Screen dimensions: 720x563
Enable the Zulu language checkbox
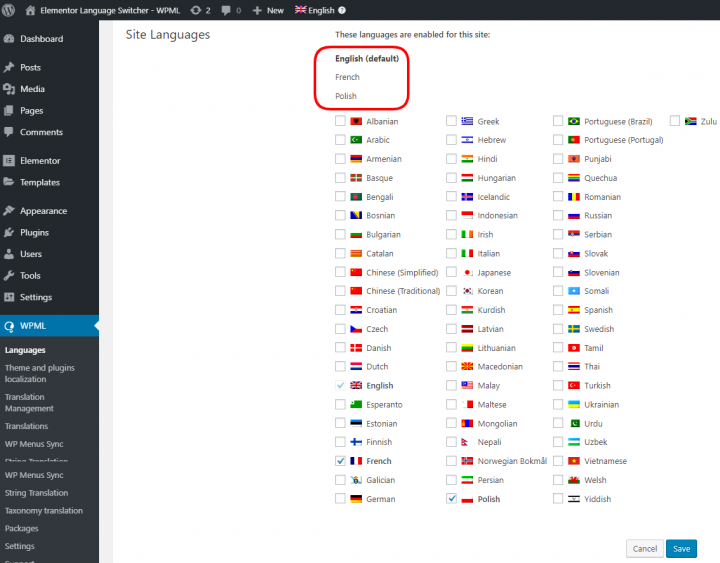click(x=675, y=121)
